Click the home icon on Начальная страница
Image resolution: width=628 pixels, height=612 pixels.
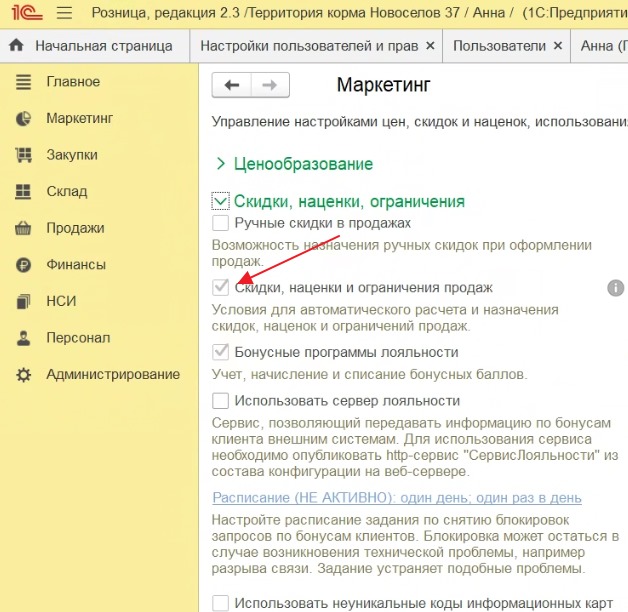[x=16, y=46]
